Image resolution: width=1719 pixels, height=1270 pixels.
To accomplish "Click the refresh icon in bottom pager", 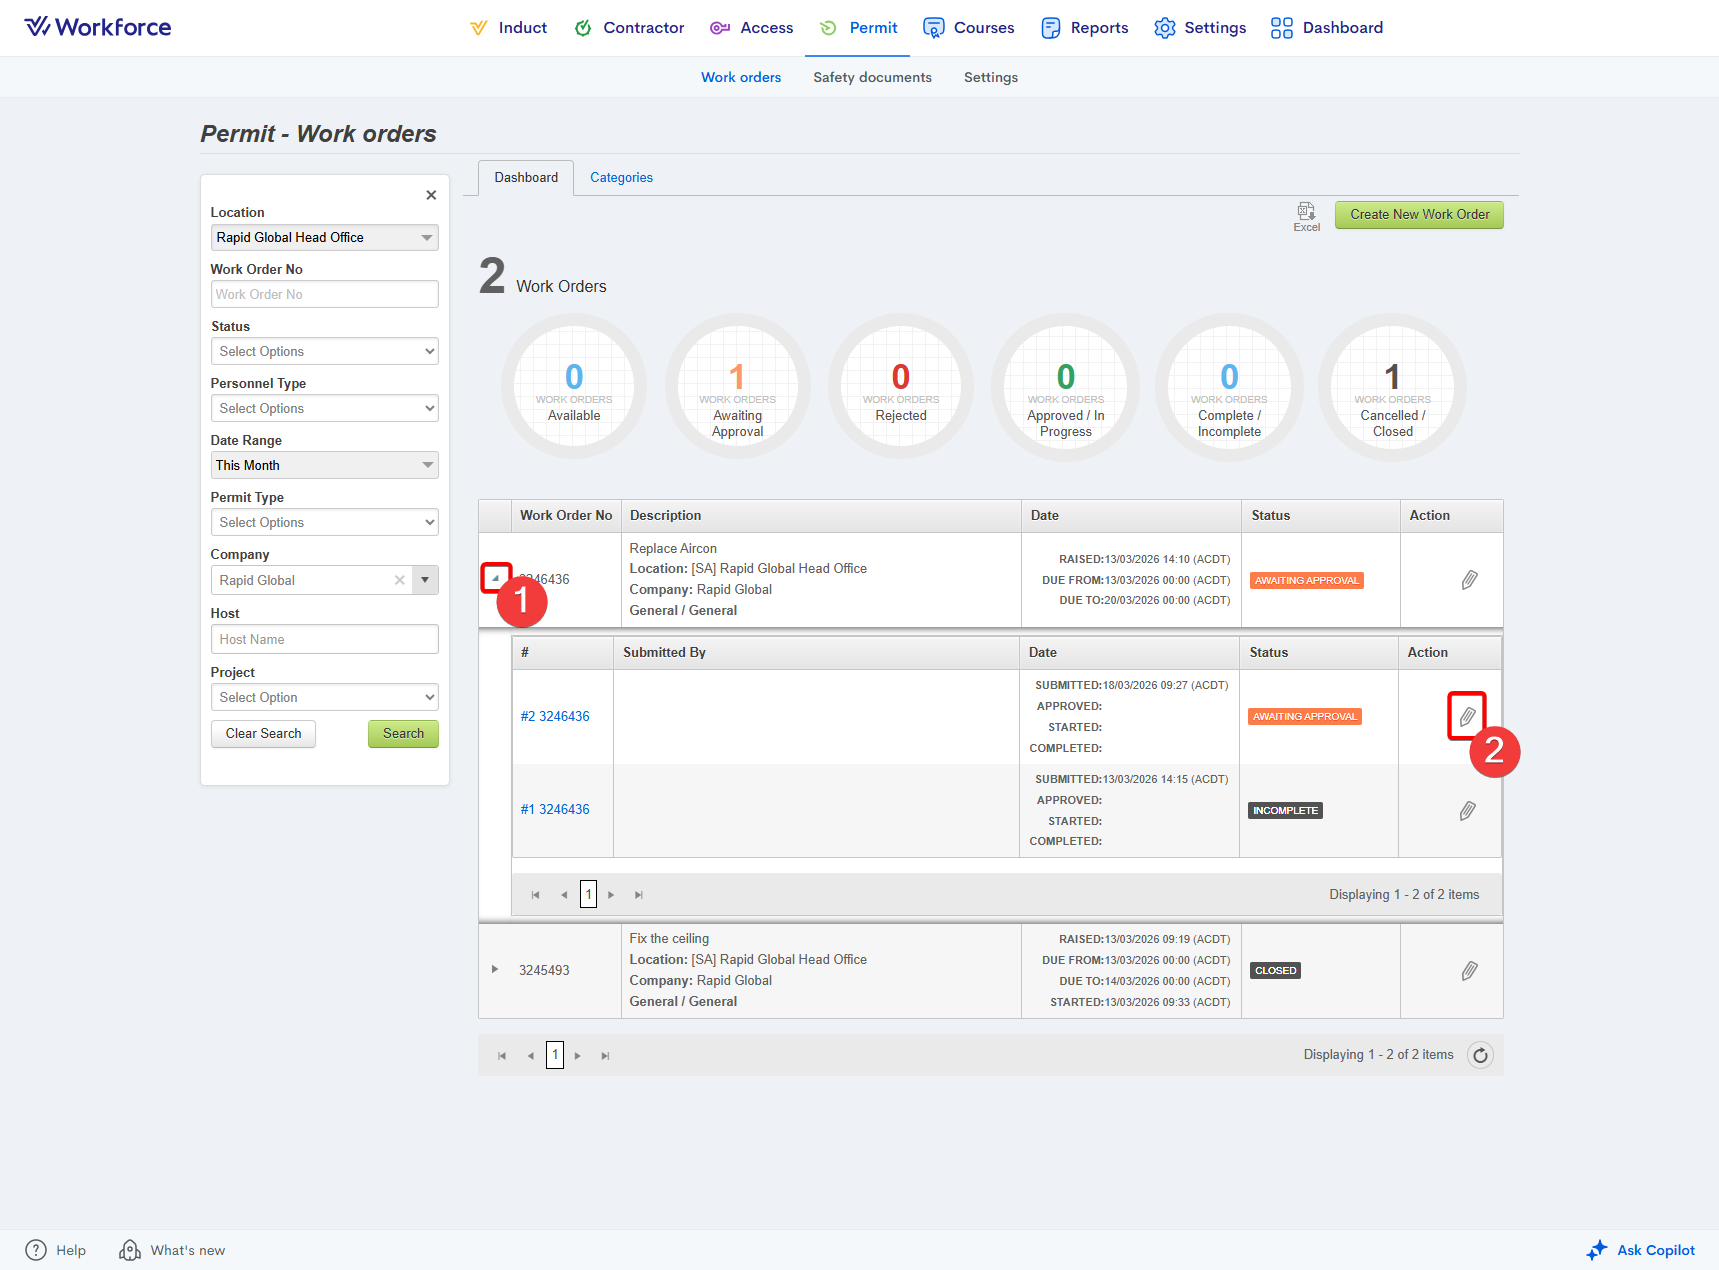I will tap(1480, 1055).
